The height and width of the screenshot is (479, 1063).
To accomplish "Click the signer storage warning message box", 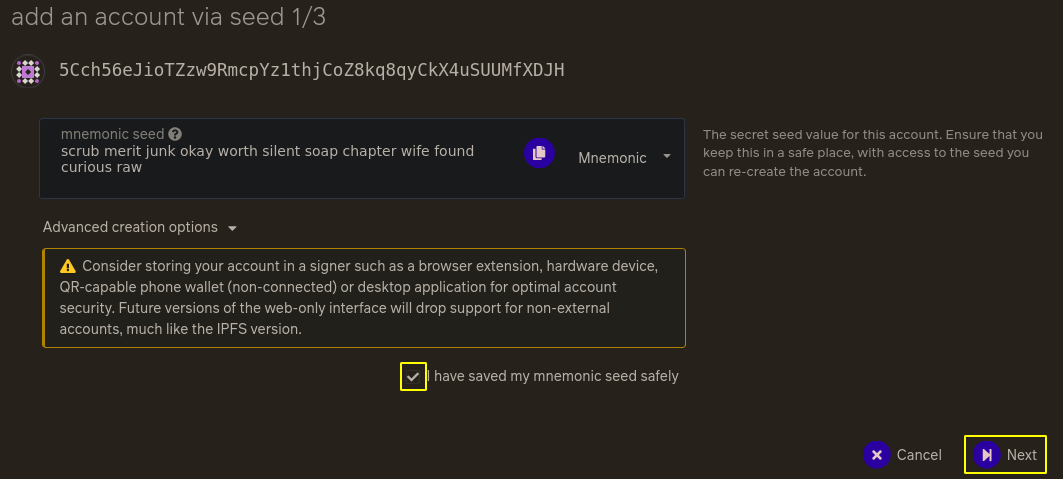I will 364,298.
